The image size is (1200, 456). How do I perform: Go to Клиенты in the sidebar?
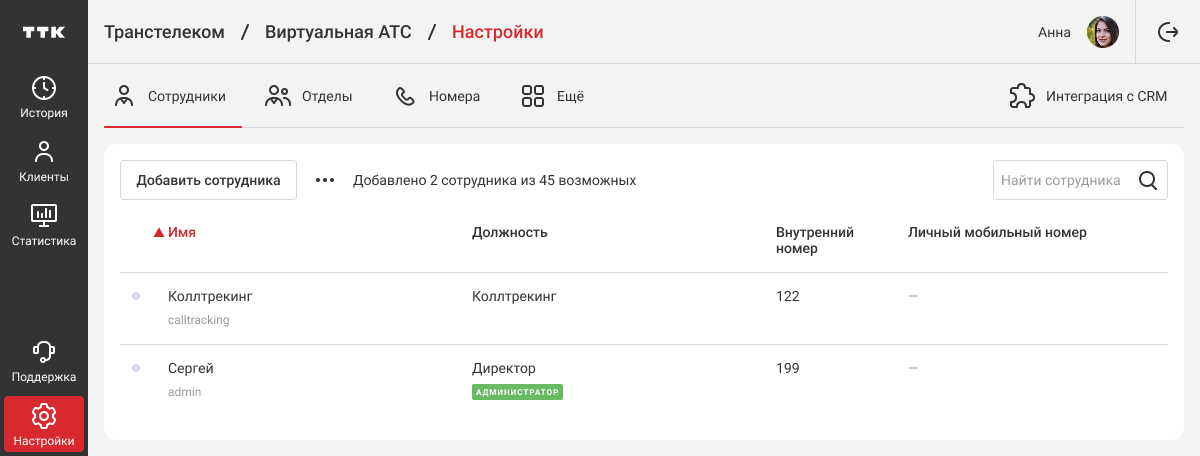click(x=44, y=162)
